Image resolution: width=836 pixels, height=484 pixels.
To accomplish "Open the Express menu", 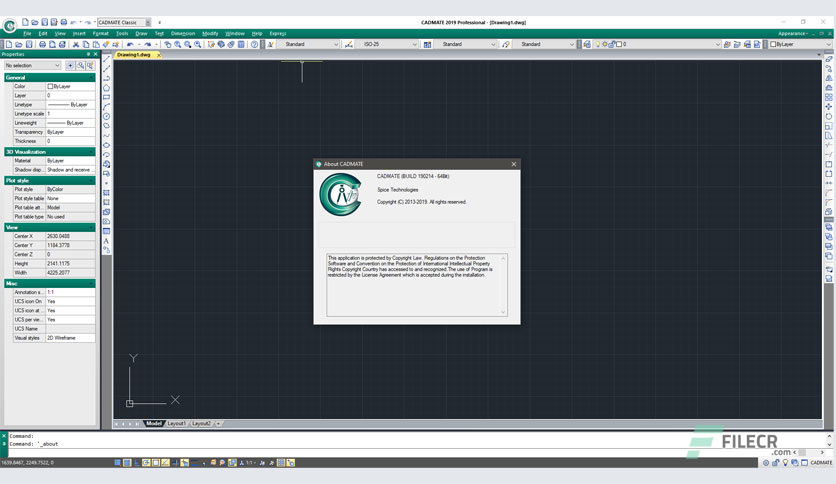I will 278,34.
